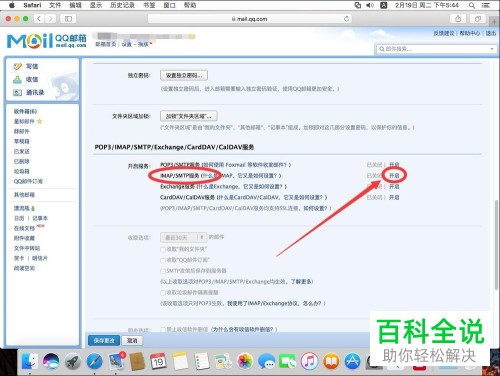Open the 帮助中心 link
The height and width of the screenshot is (376, 500).
(470, 33)
